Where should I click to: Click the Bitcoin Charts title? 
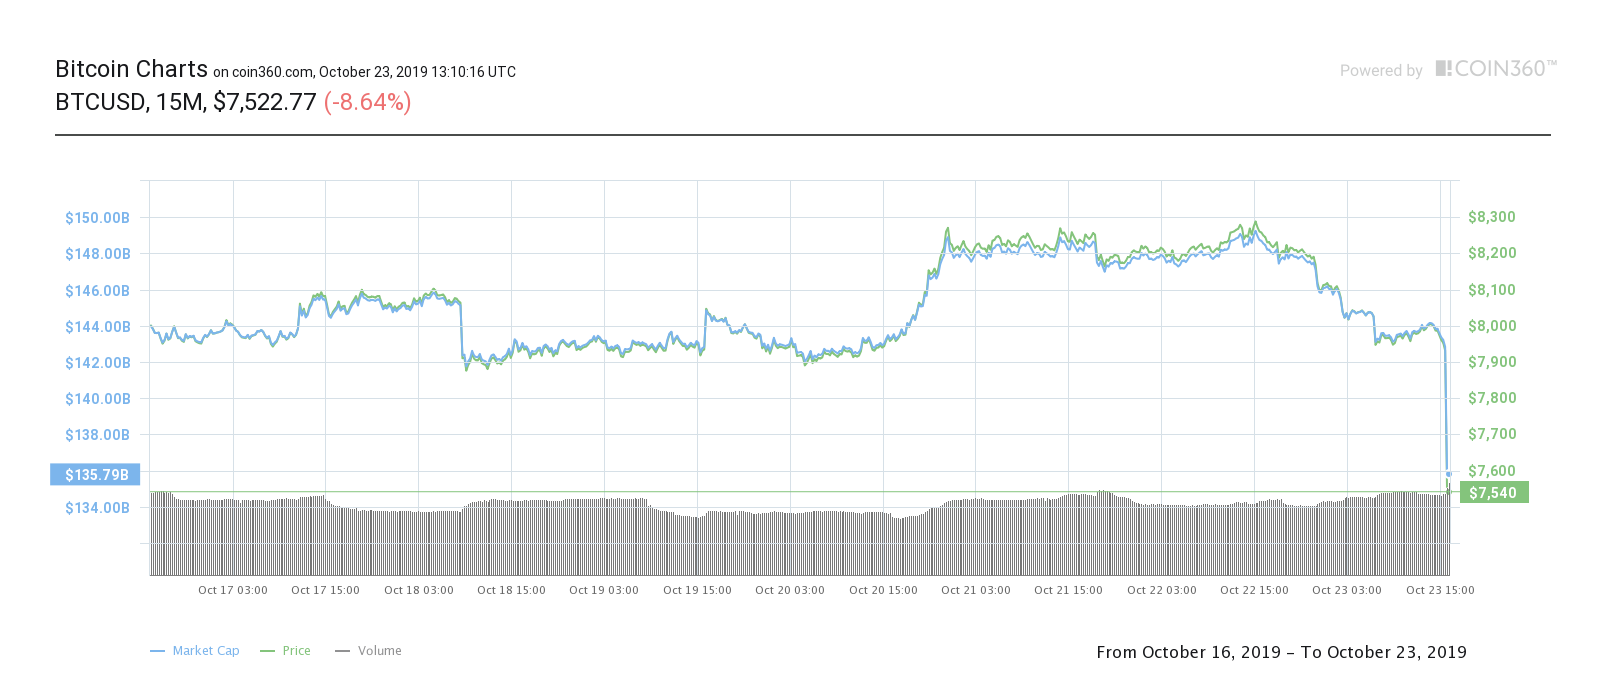(x=131, y=69)
